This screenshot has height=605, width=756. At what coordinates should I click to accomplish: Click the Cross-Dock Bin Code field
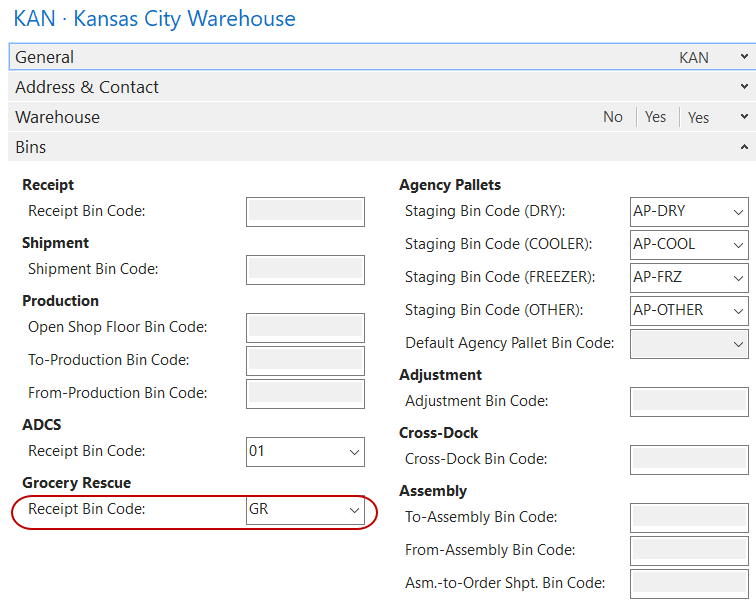pos(689,460)
